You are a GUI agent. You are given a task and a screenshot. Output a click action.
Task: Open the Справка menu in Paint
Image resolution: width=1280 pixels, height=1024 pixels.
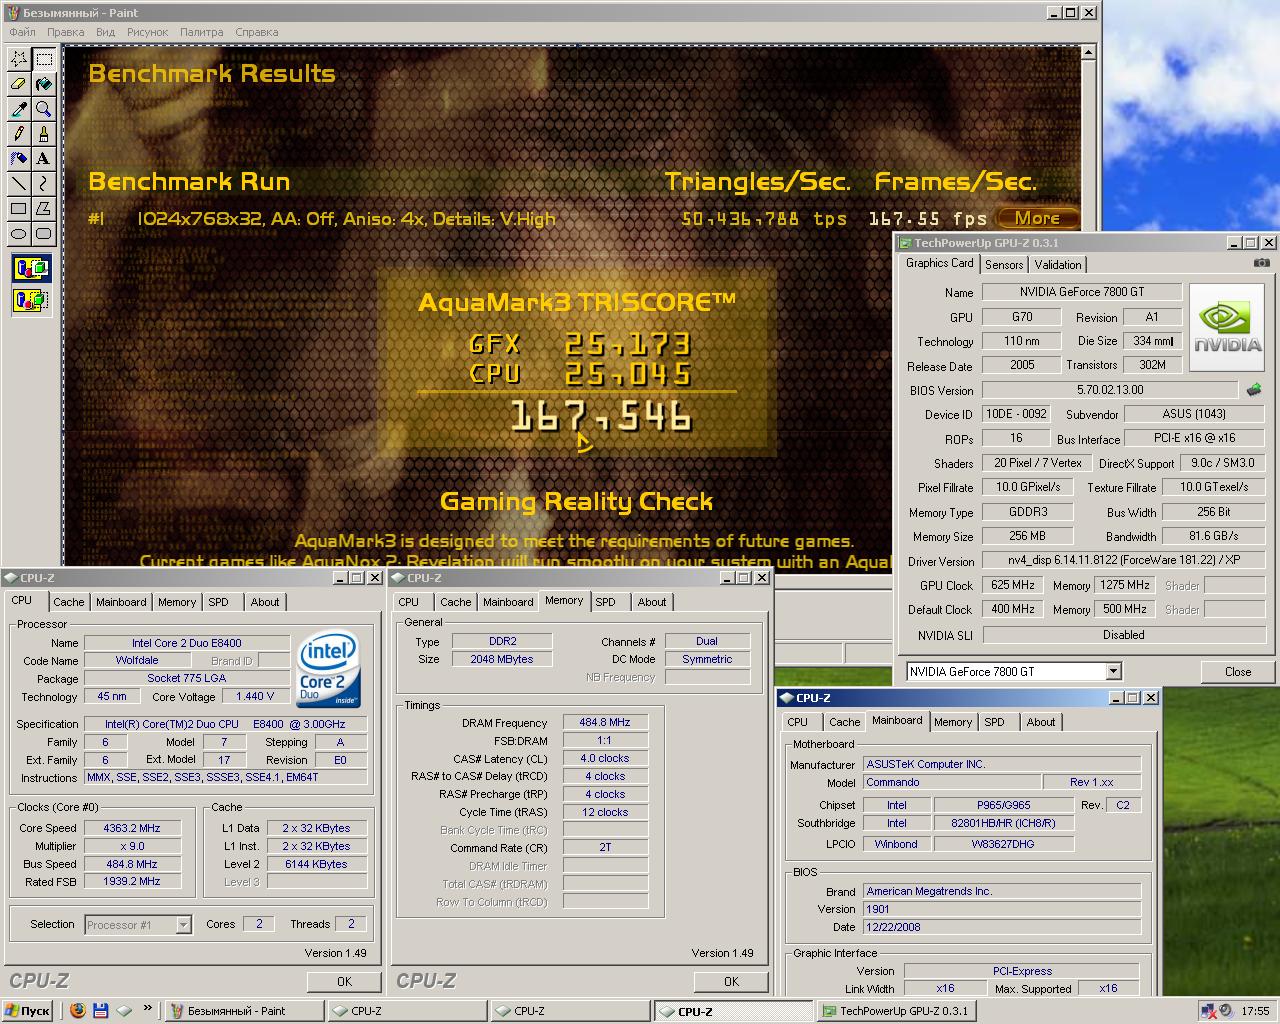[257, 32]
